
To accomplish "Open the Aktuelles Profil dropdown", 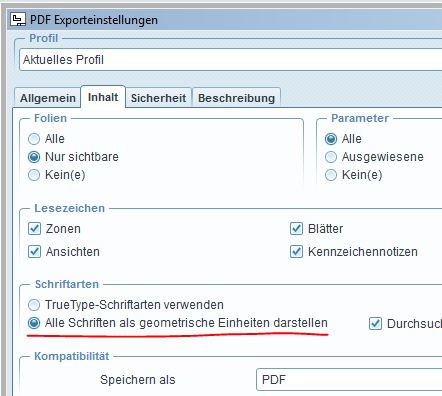I will (231, 60).
